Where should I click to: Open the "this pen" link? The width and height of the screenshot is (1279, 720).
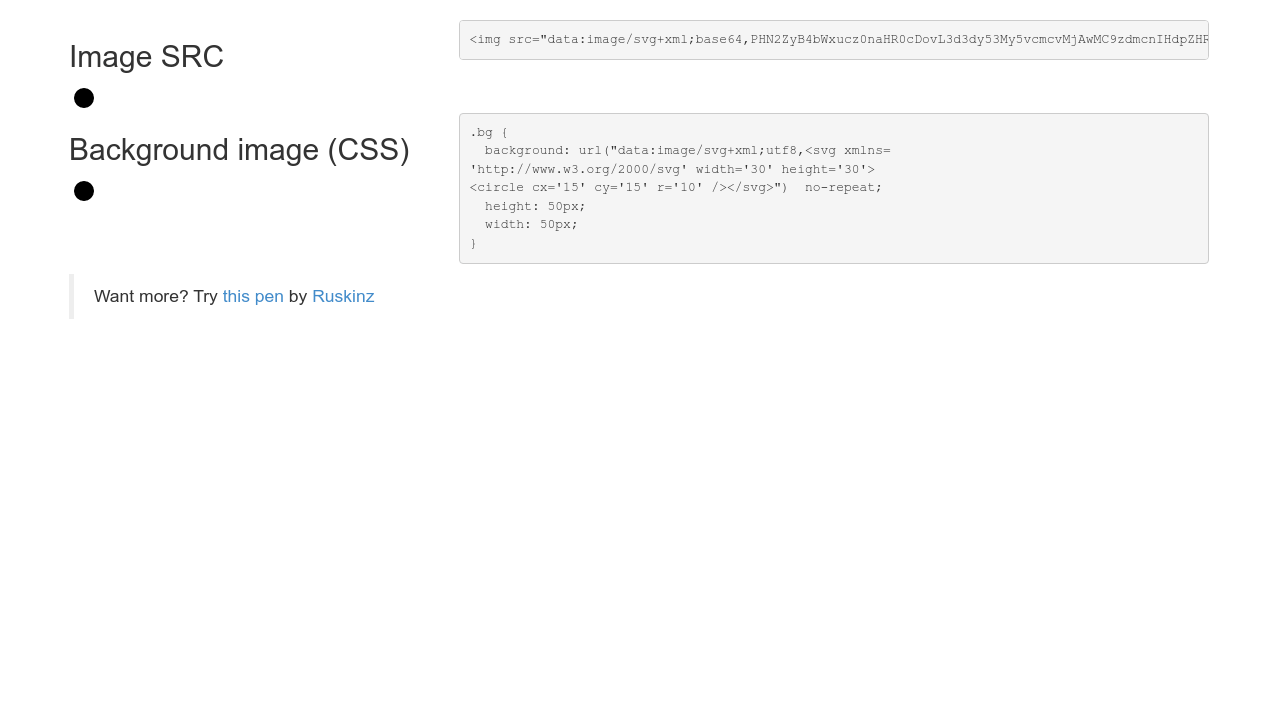pyautogui.click(x=253, y=297)
